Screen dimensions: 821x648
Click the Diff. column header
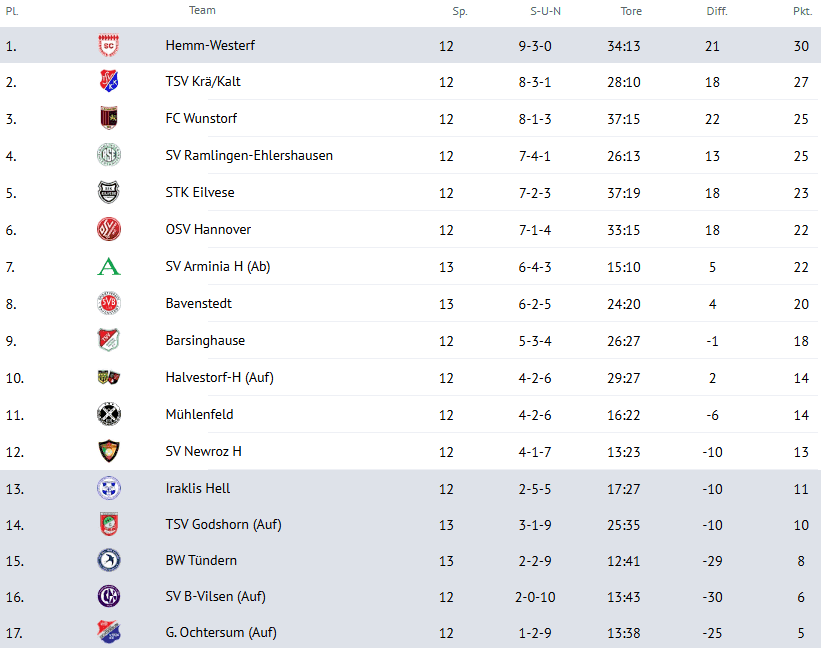click(716, 11)
